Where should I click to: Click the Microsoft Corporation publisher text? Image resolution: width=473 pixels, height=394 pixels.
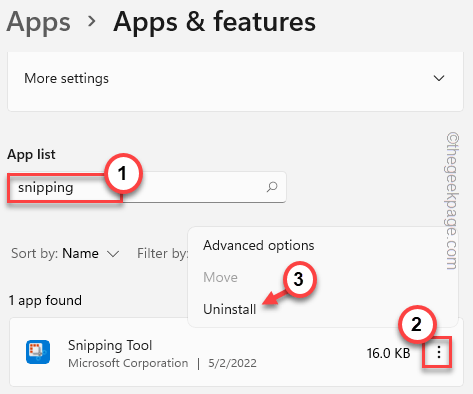coord(128,363)
